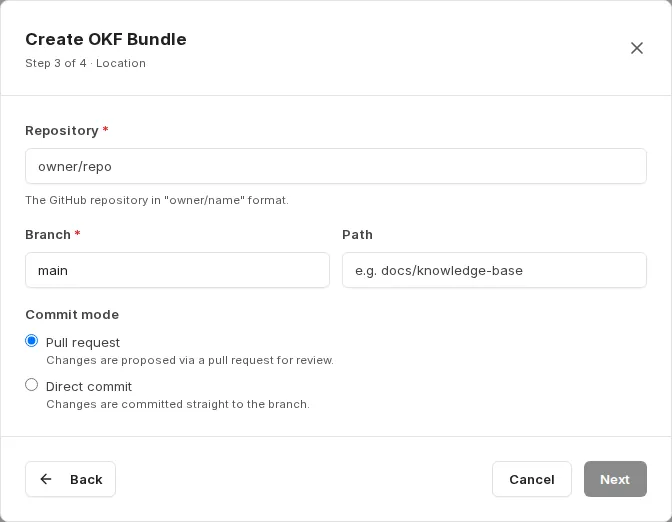Choose the "Direct commit" option label text
672x522 pixels.
89,387
